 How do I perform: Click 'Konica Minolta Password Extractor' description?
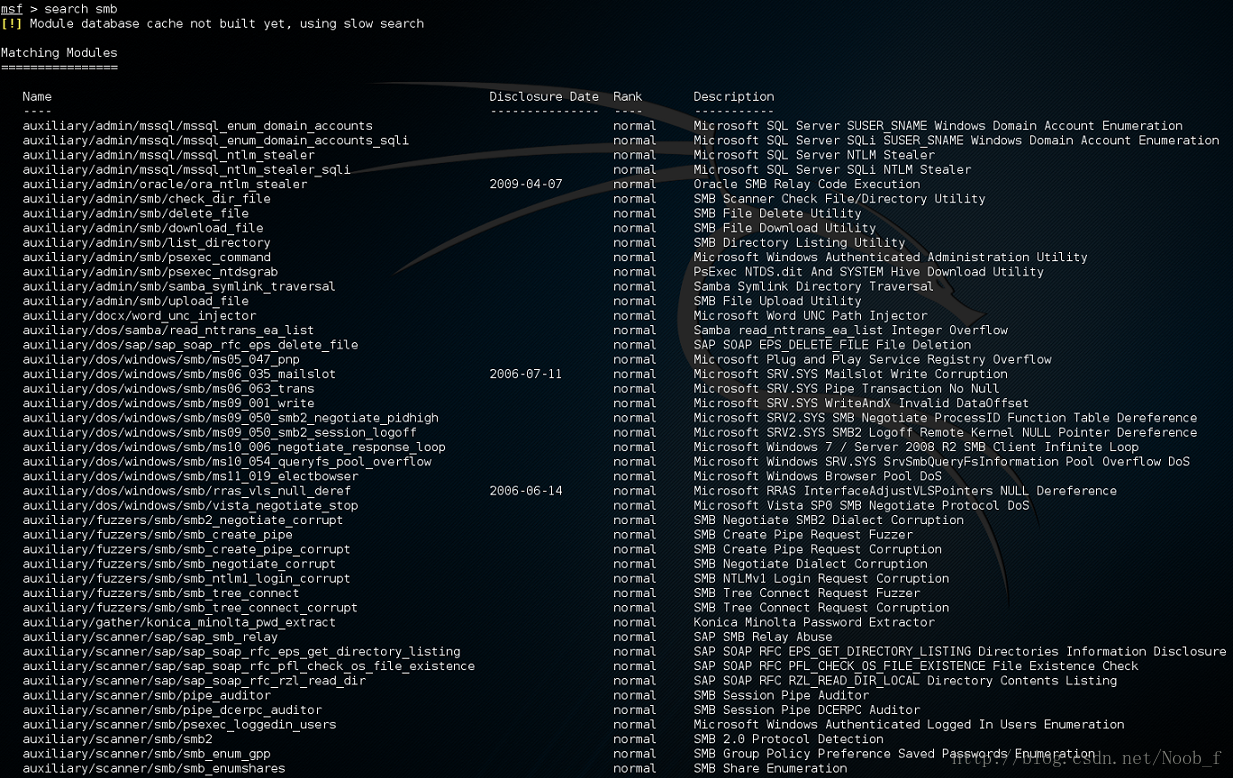coord(814,622)
